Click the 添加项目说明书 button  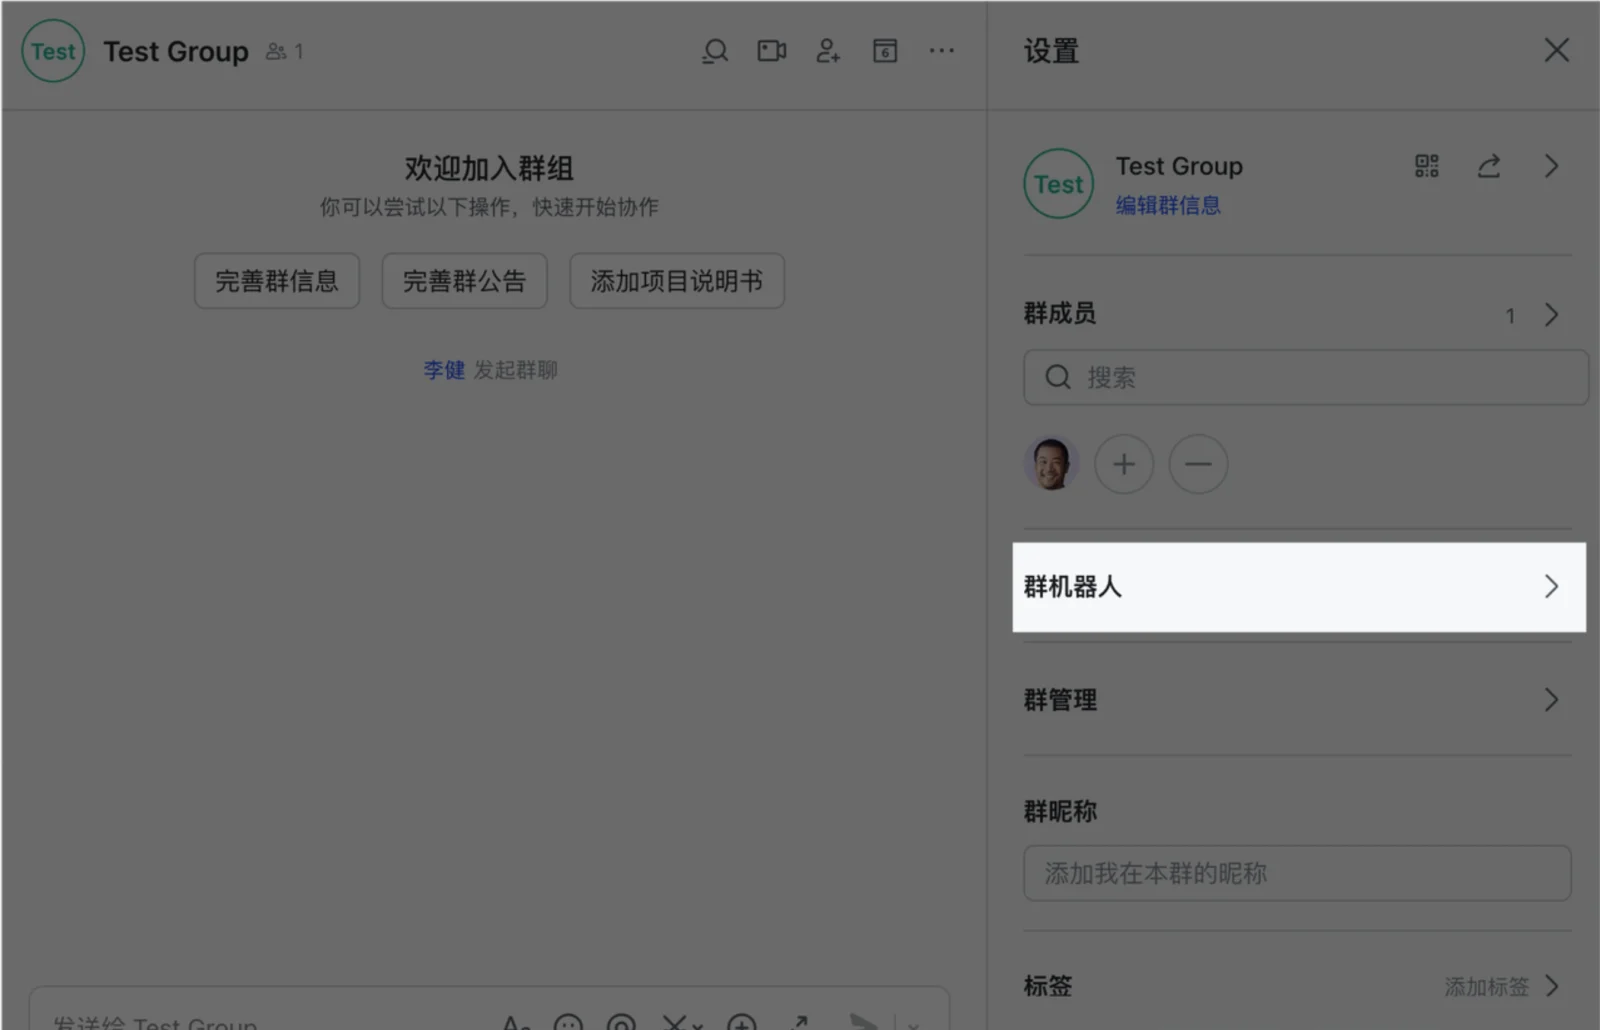point(677,281)
